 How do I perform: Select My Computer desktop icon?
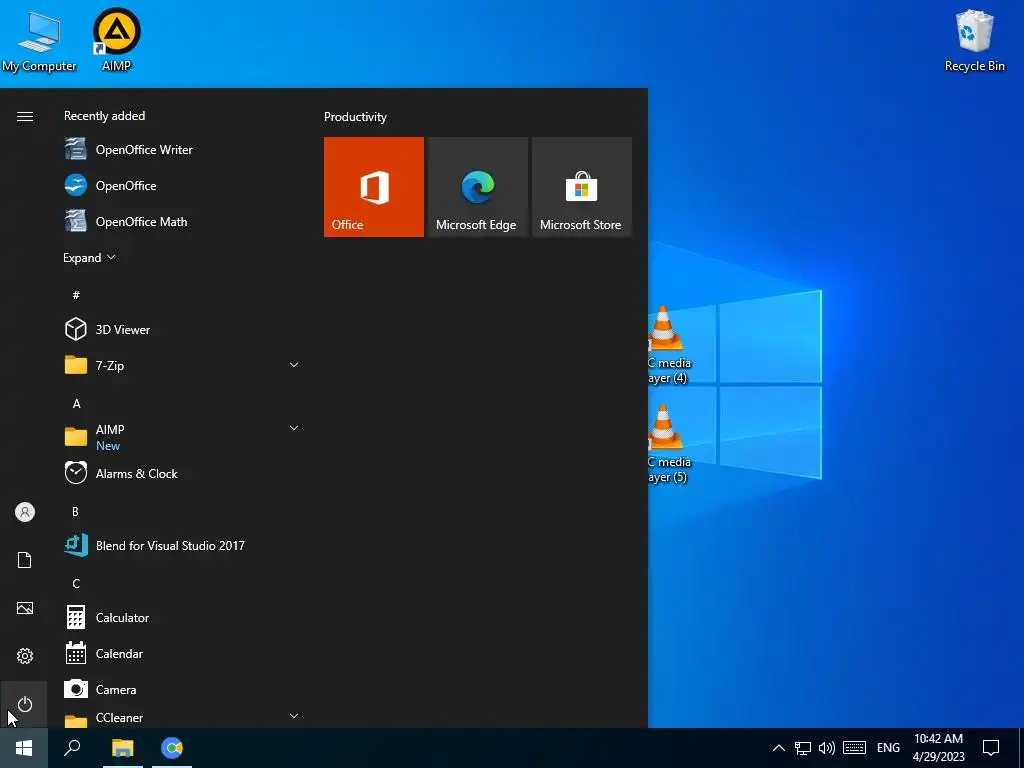(x=39, y=40)
